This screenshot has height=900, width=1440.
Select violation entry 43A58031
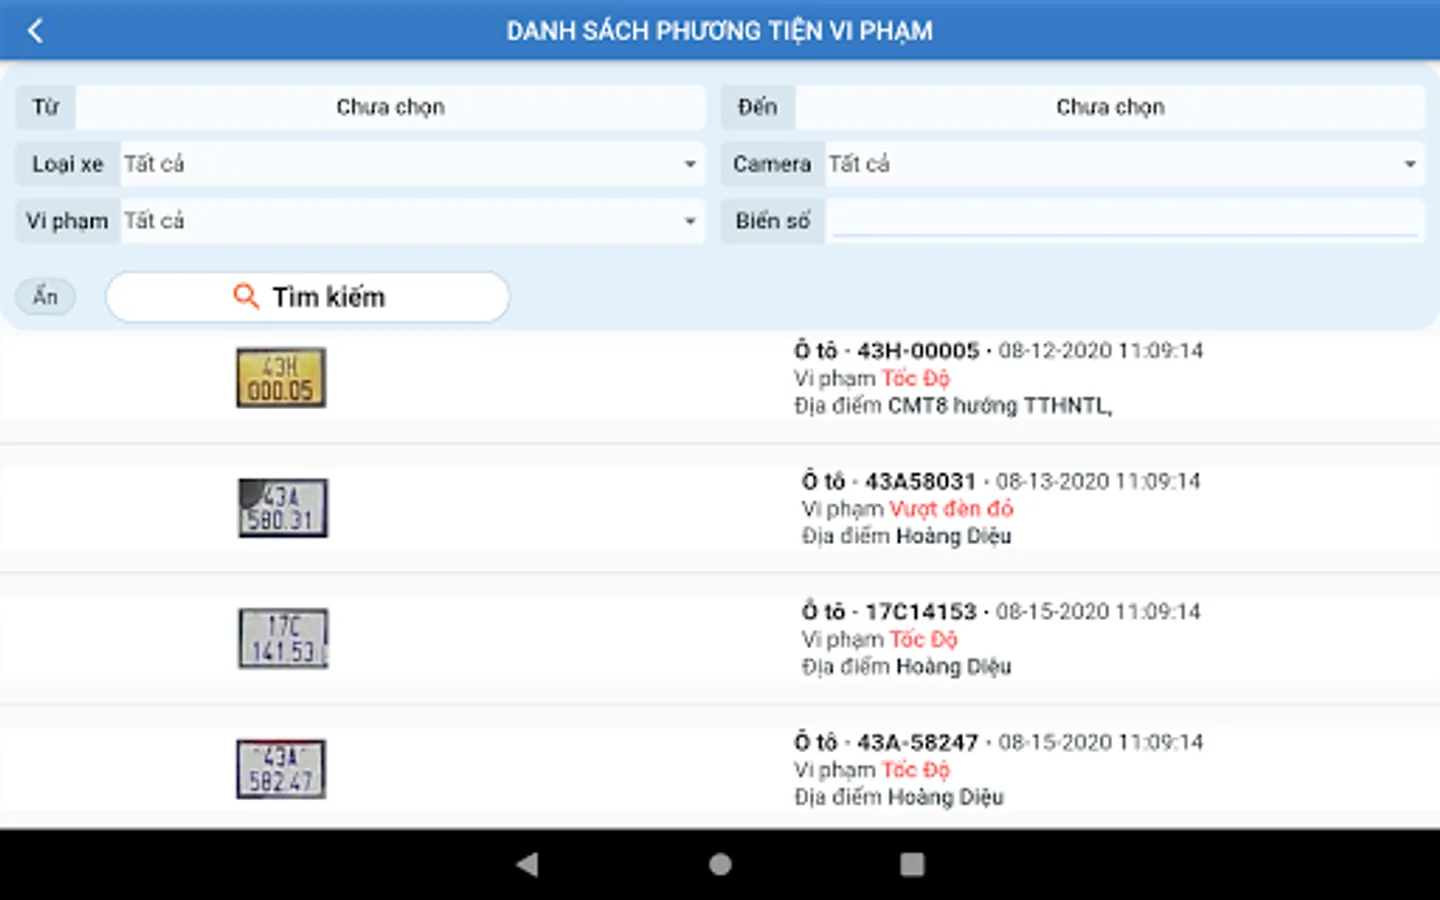[x=720, y=508]
